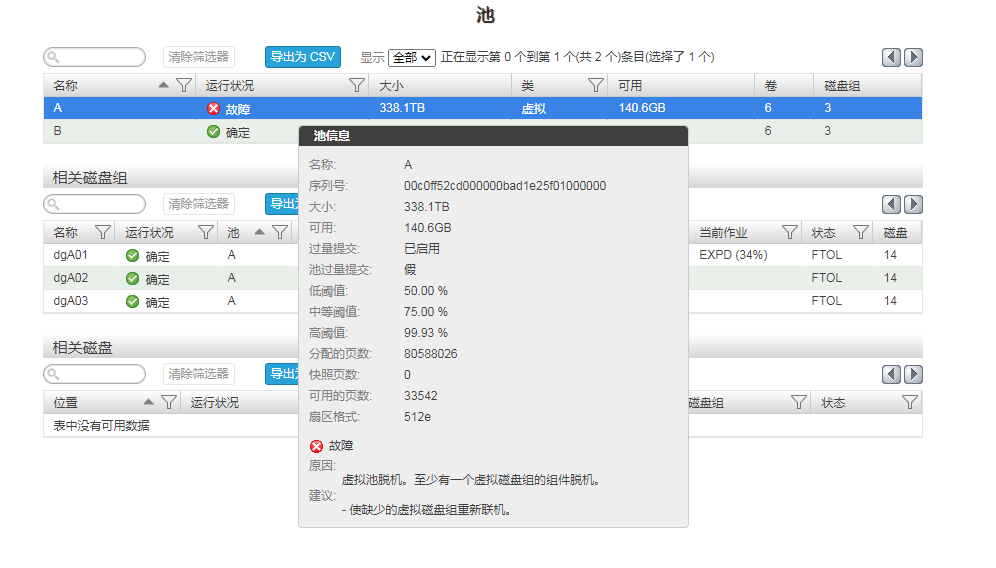This screenshot has width=996, height=568.
Task: Open filter for disk groups 运行状况 column
Action: 205,232
